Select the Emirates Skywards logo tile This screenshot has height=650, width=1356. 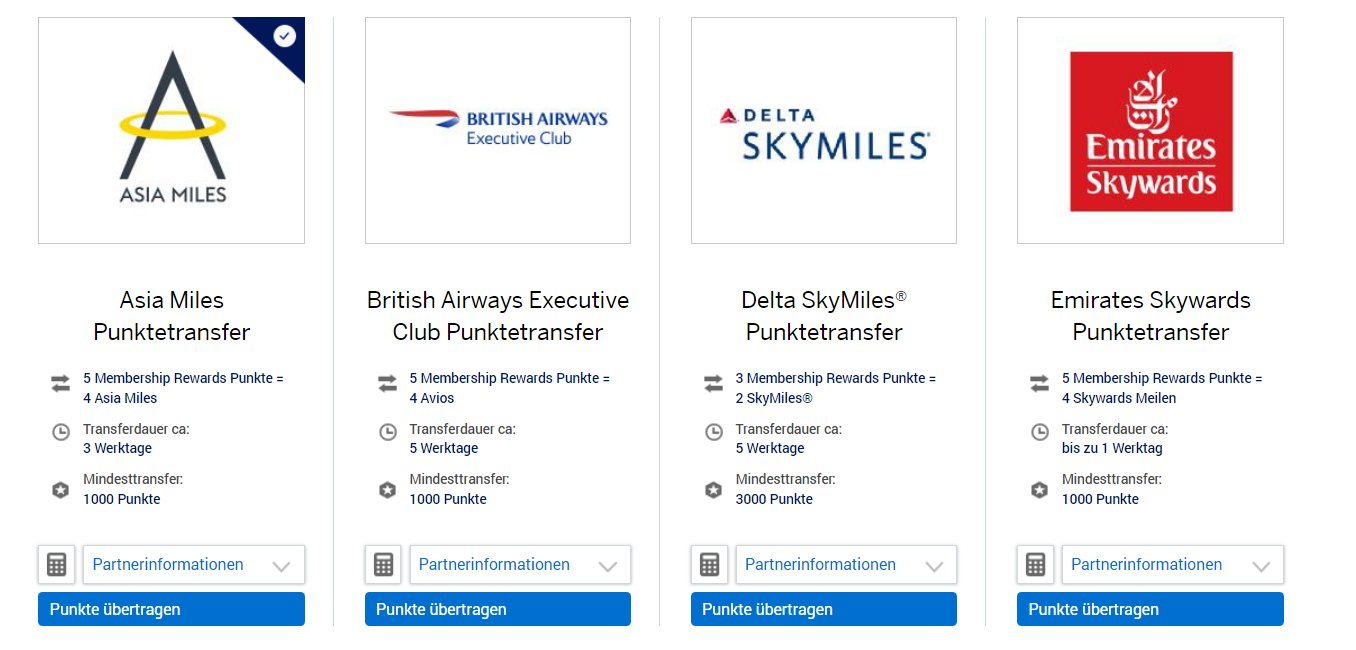pyautogui.click(x=1150, y=130)
